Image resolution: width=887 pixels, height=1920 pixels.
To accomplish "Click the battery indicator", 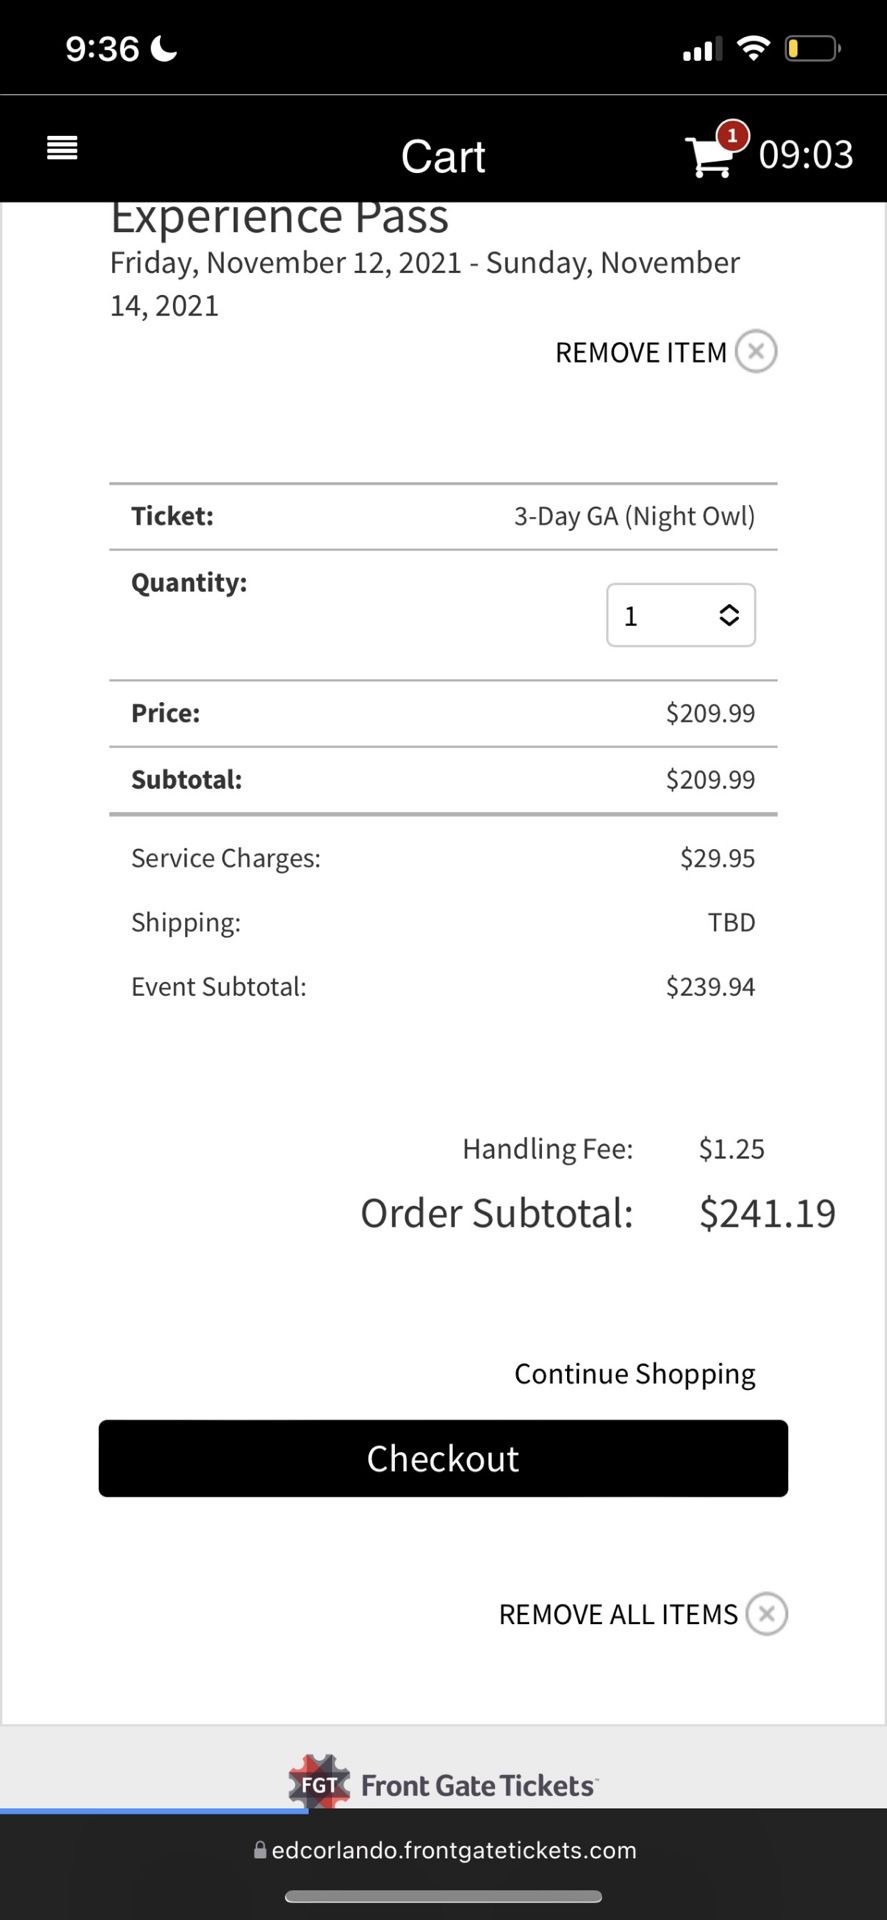I will coord(812,47).
